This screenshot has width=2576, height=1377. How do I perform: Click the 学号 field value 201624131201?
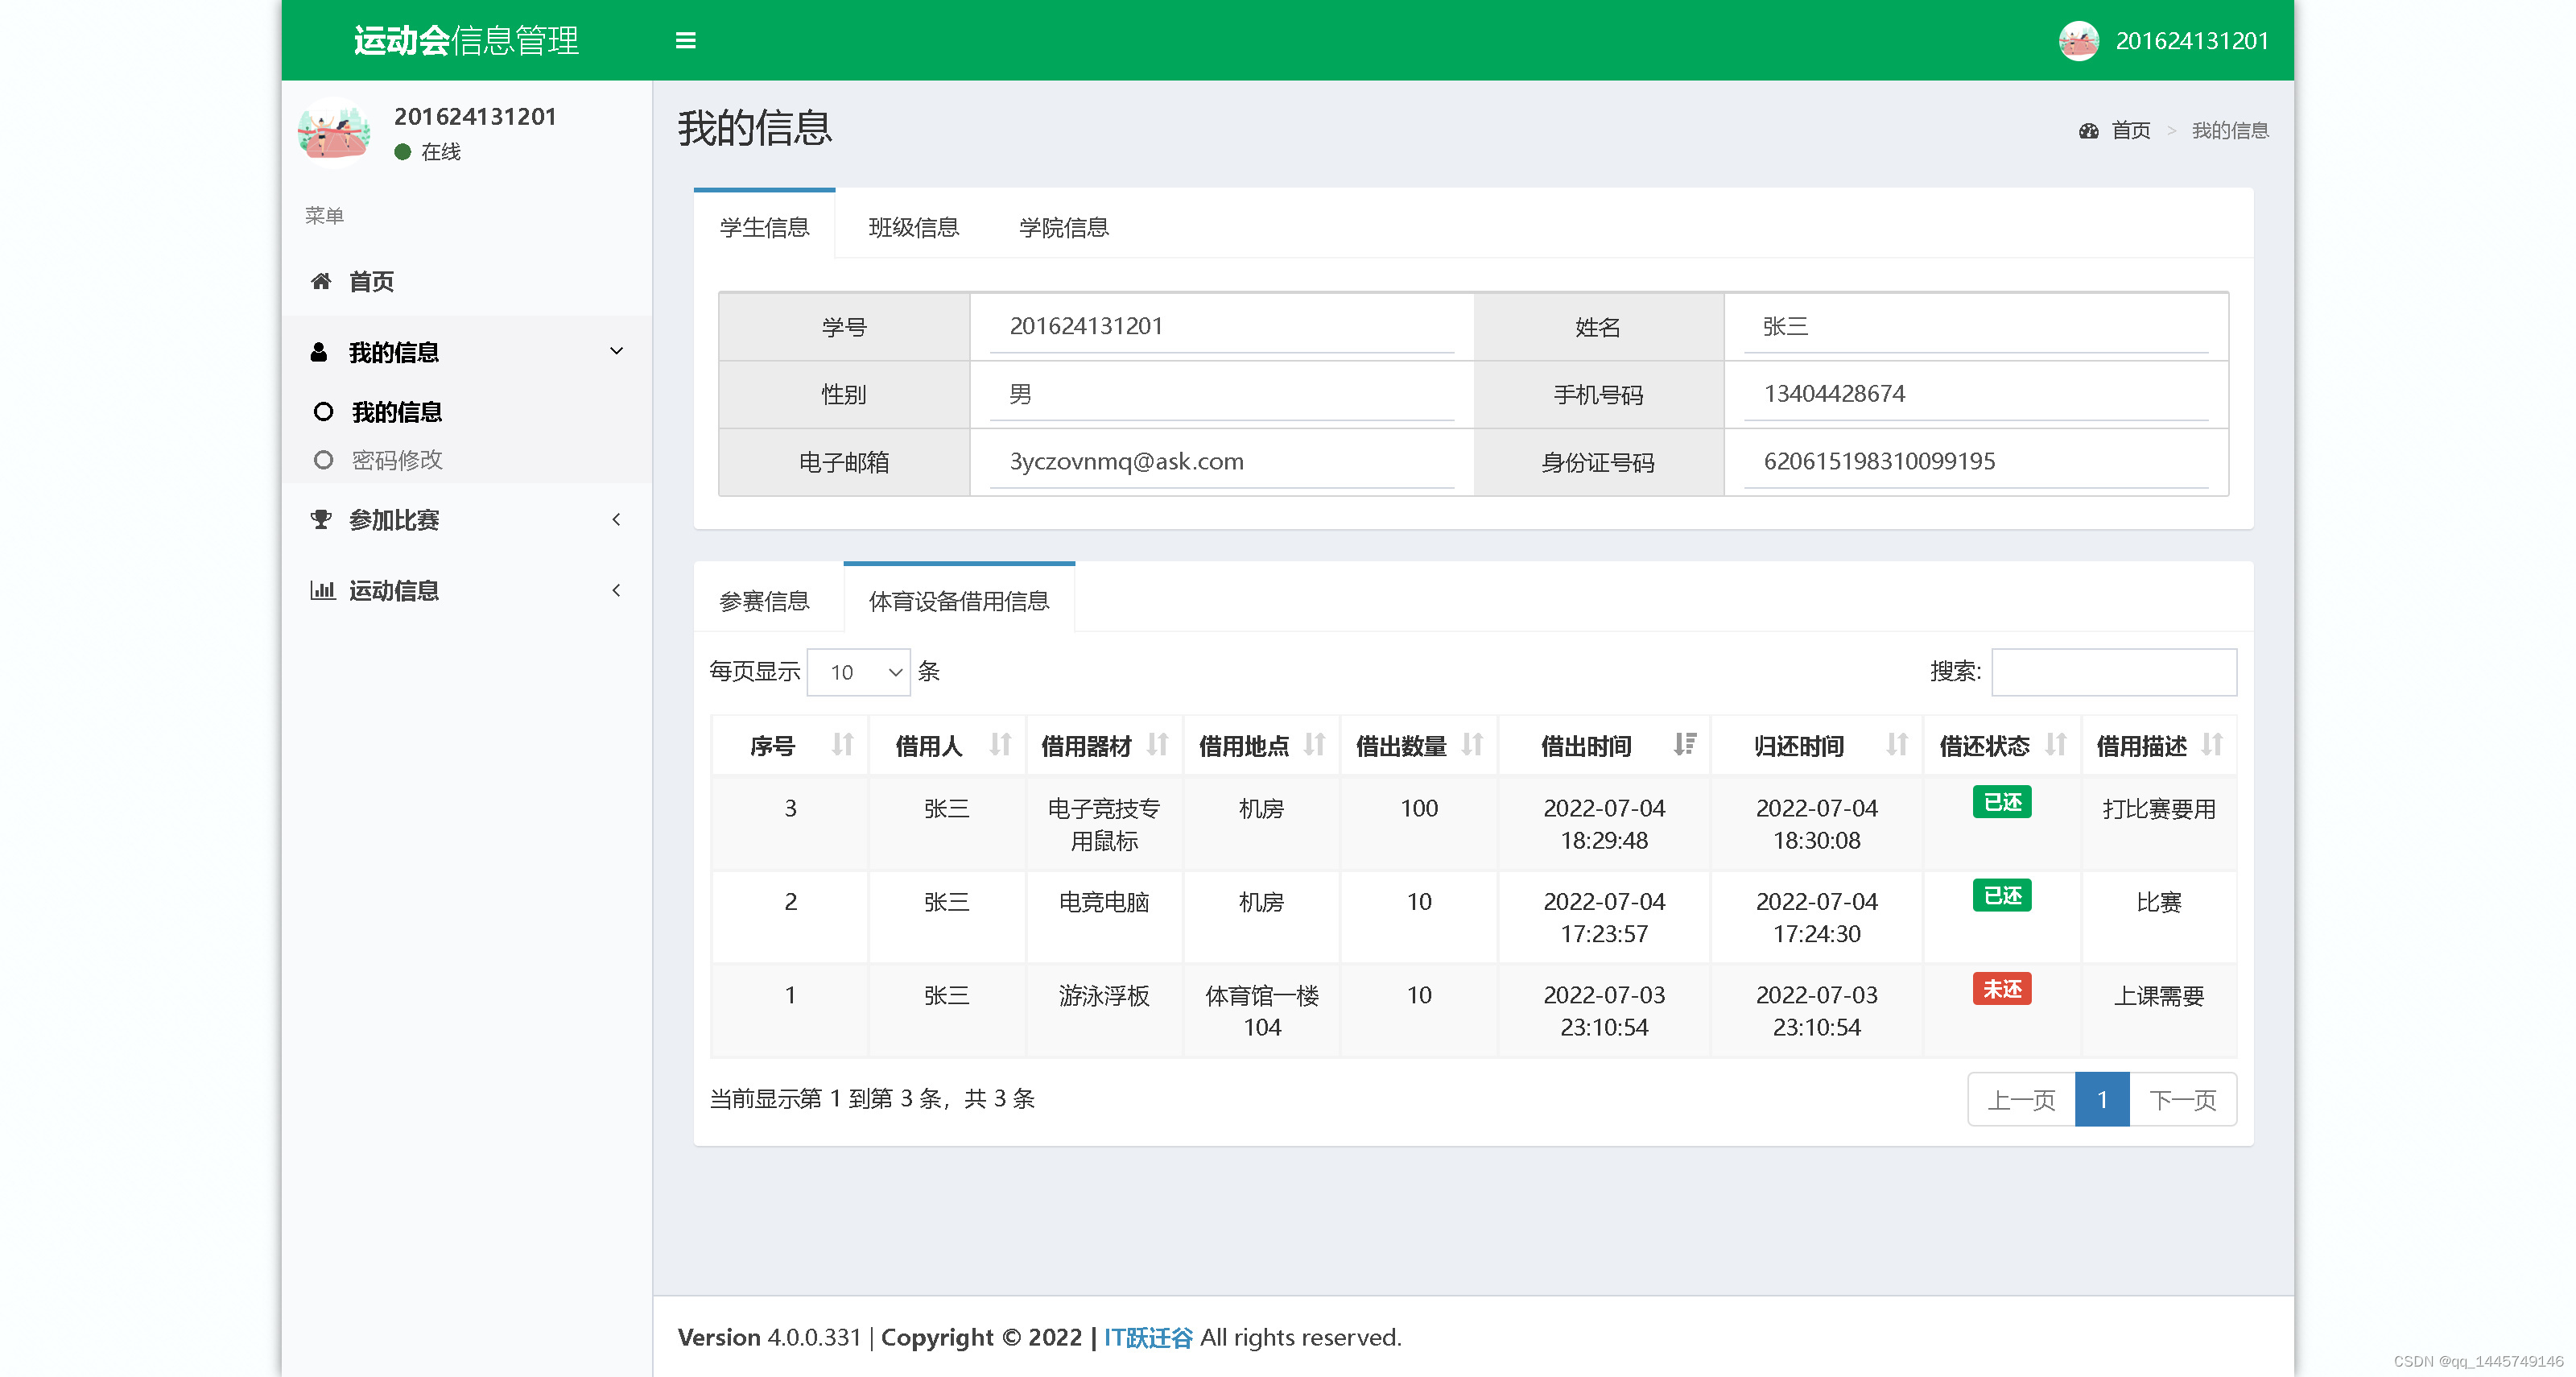pyautogui.click(x=1221, y=327)
